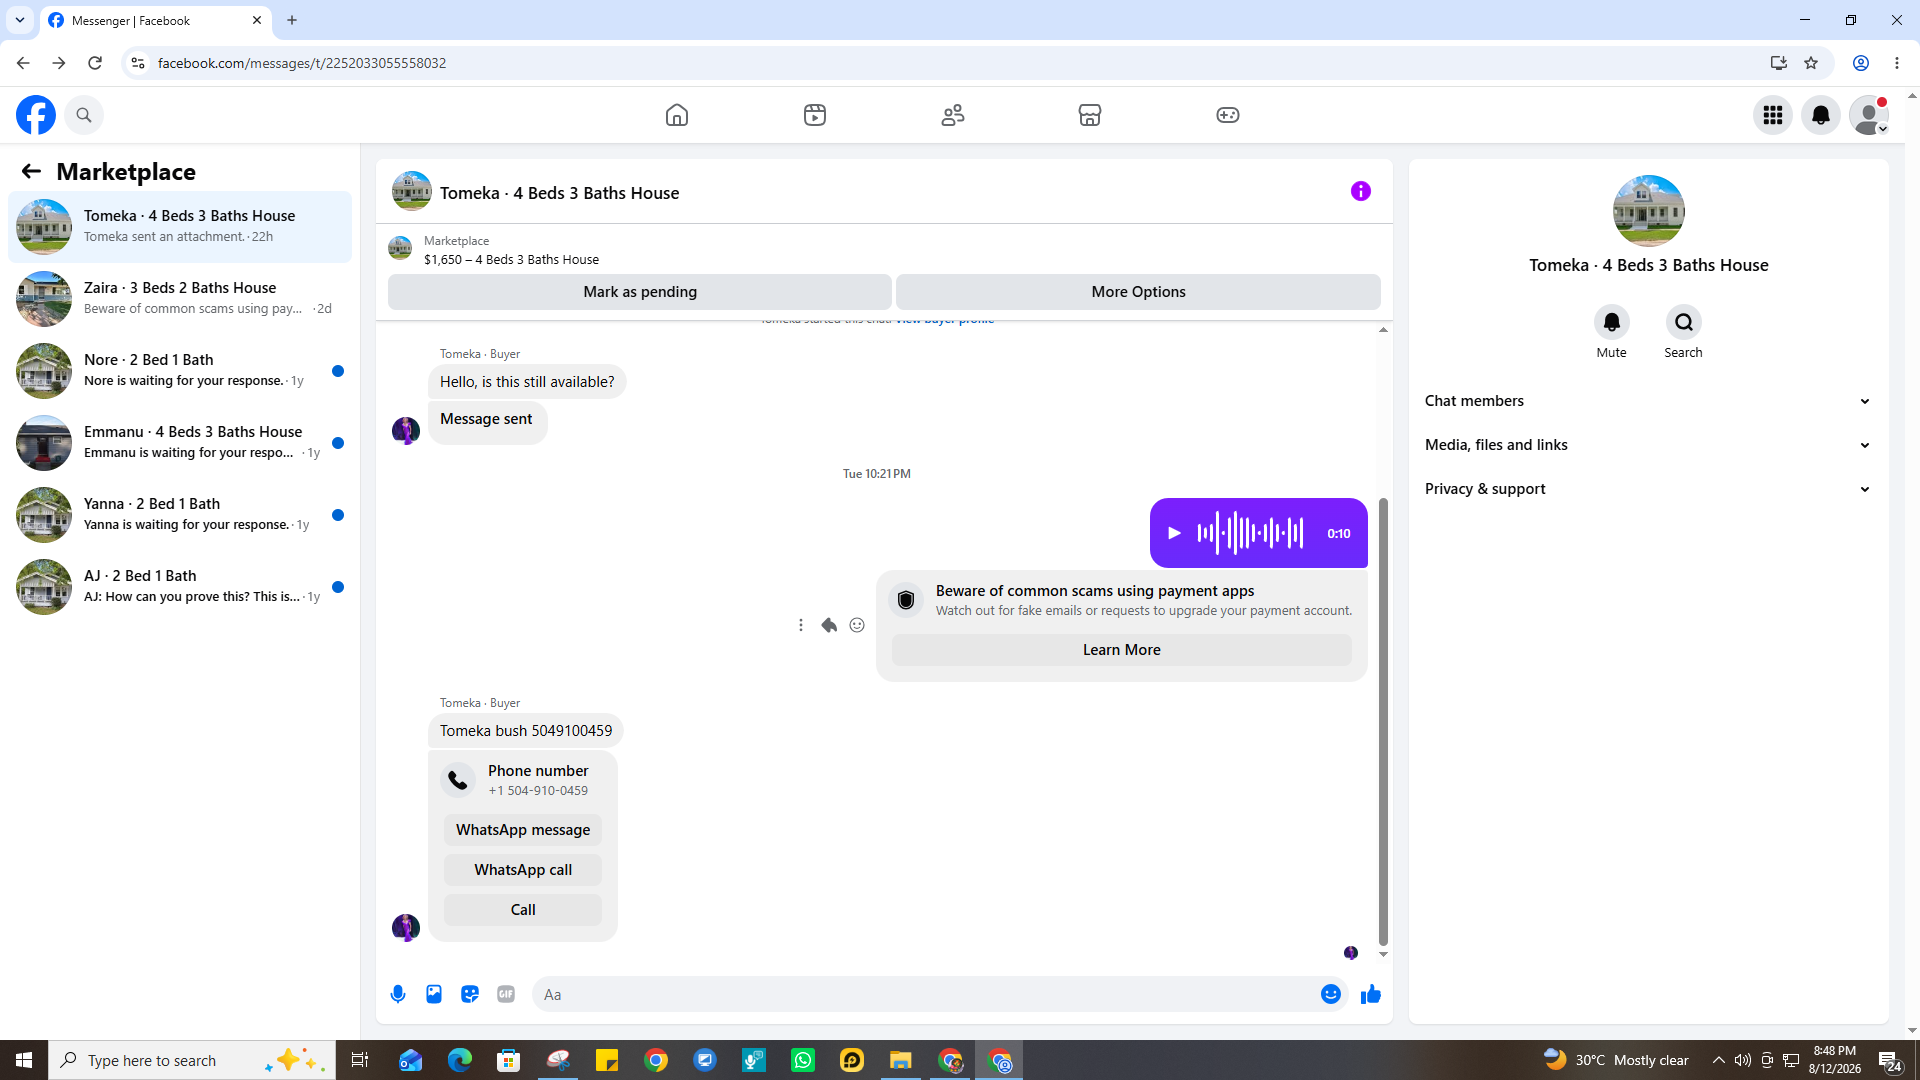Open the account profile menu
This screenshot has width=1920, height=1080.
click(1869, 115)
